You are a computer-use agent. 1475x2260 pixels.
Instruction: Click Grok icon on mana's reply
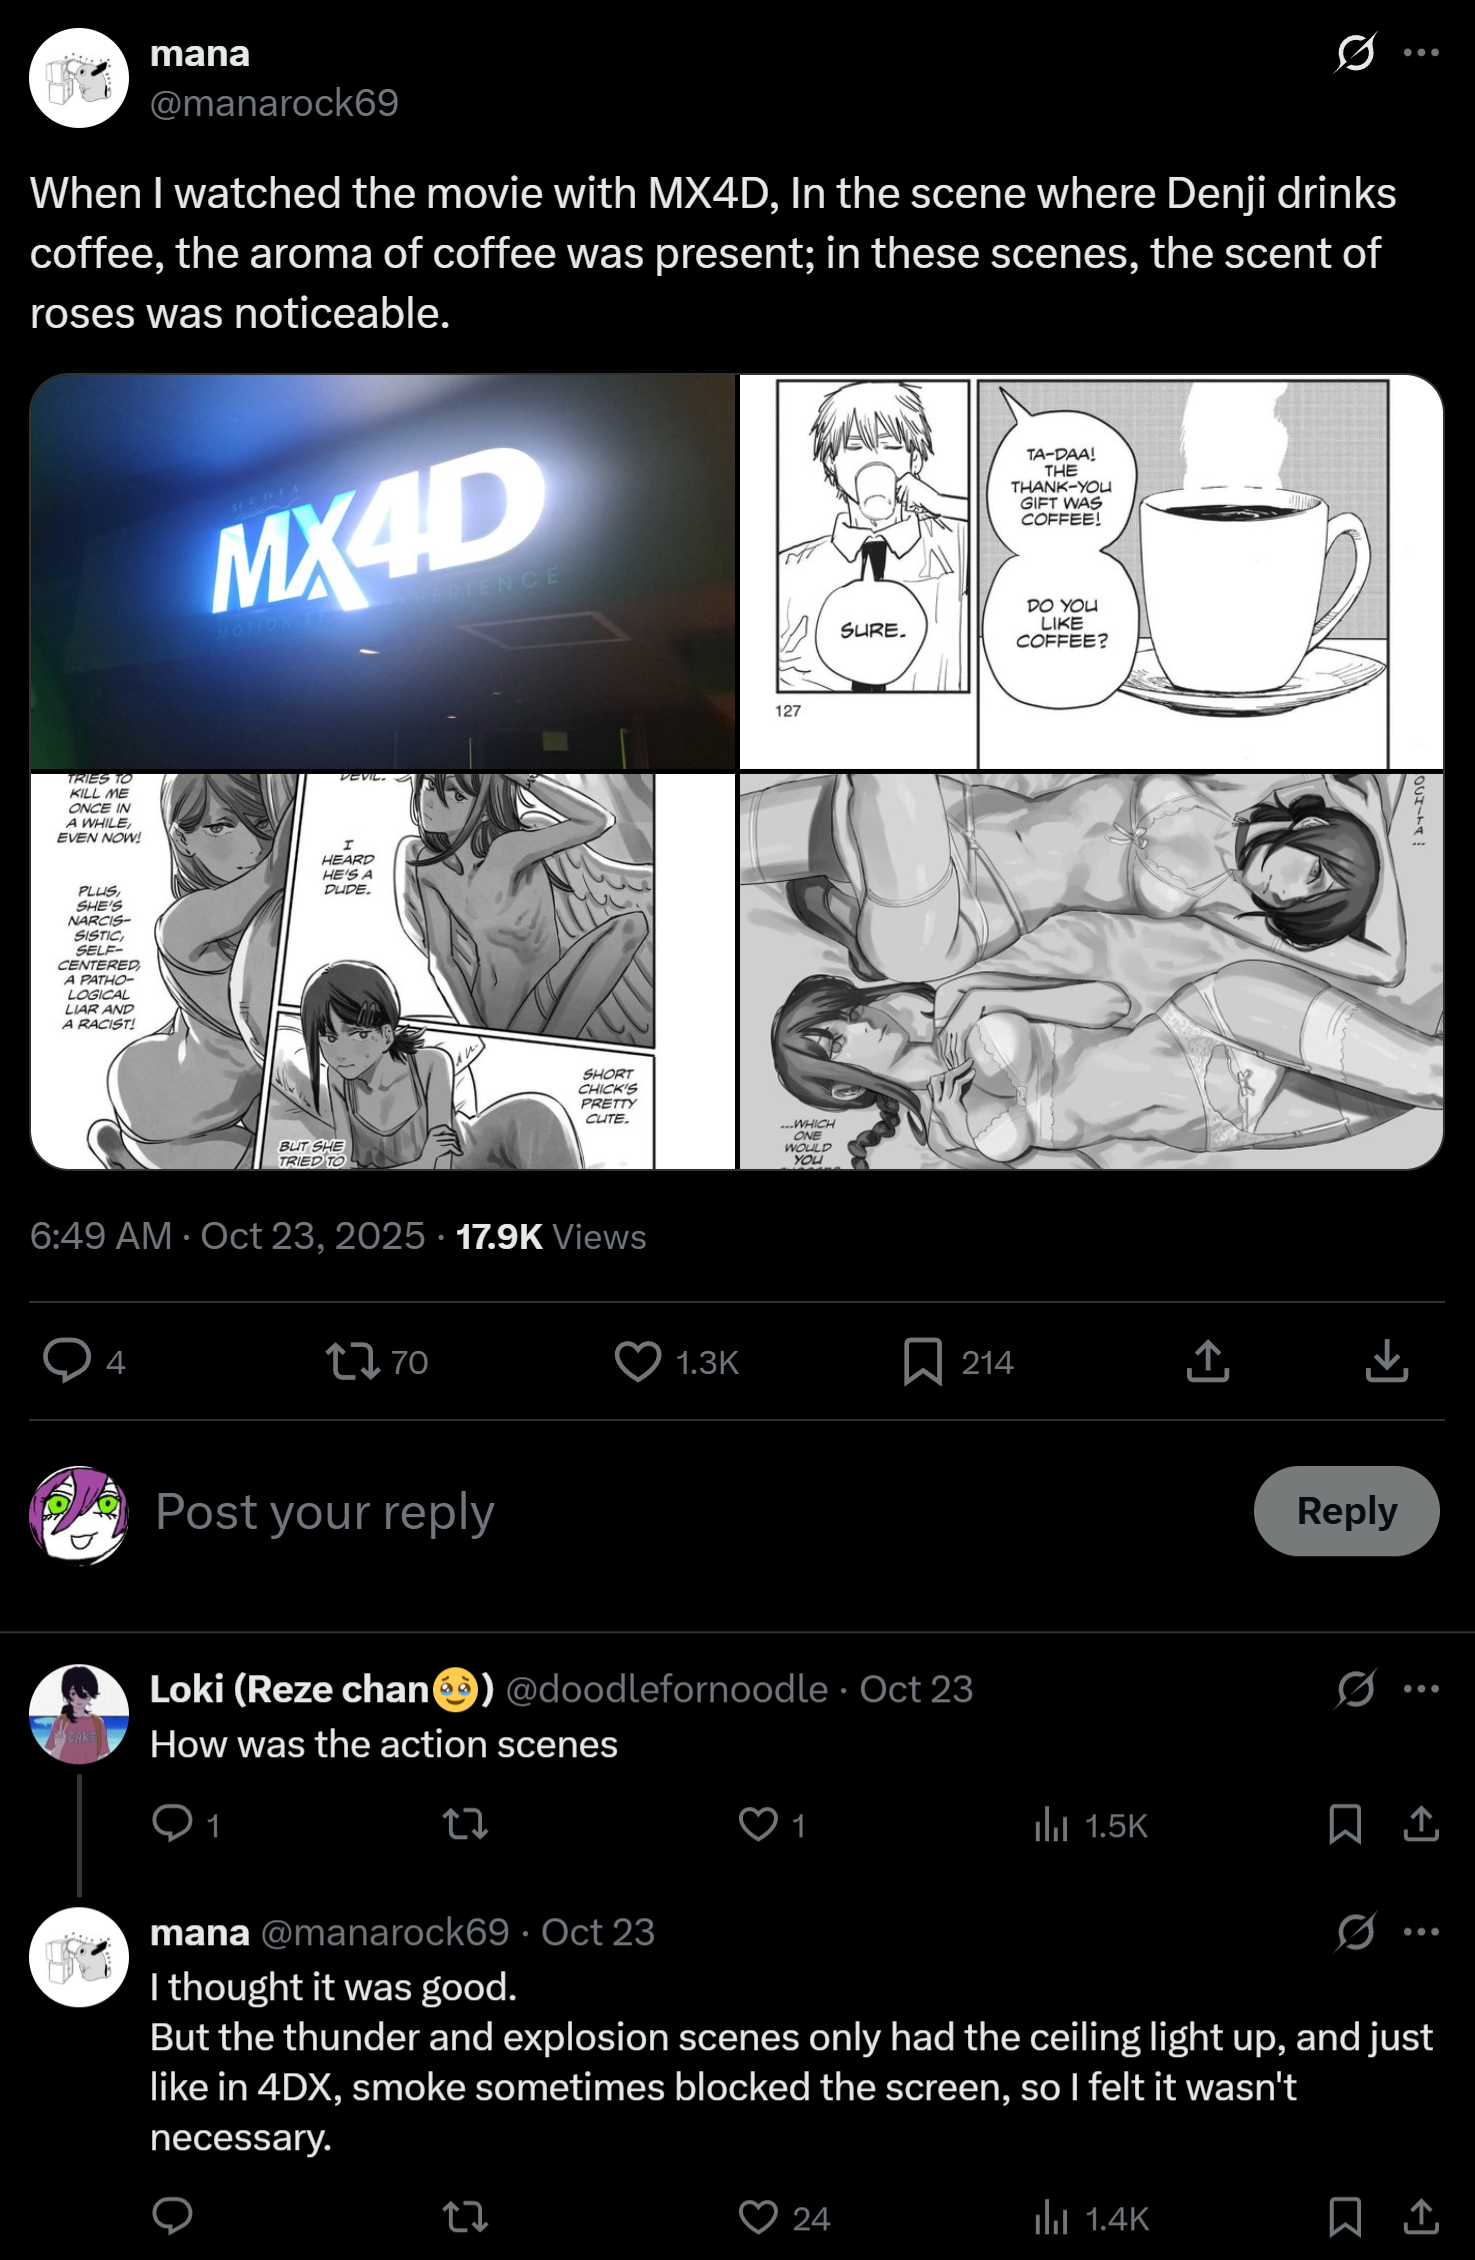click(1355, 1932)
